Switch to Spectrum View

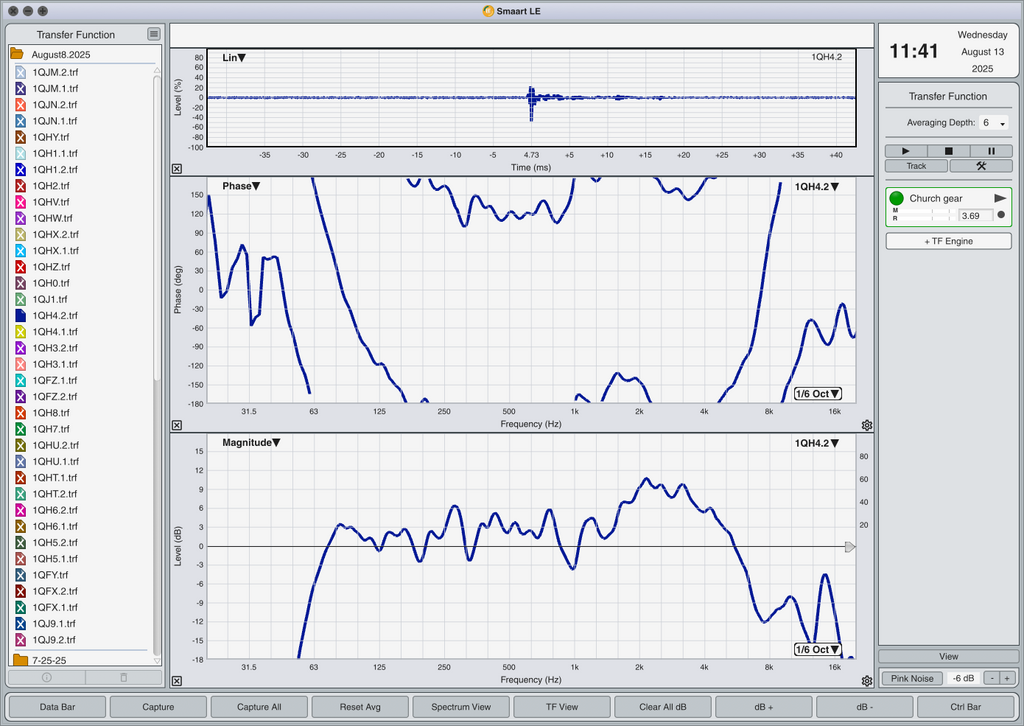pyautogui.click(x=461, y=706)
